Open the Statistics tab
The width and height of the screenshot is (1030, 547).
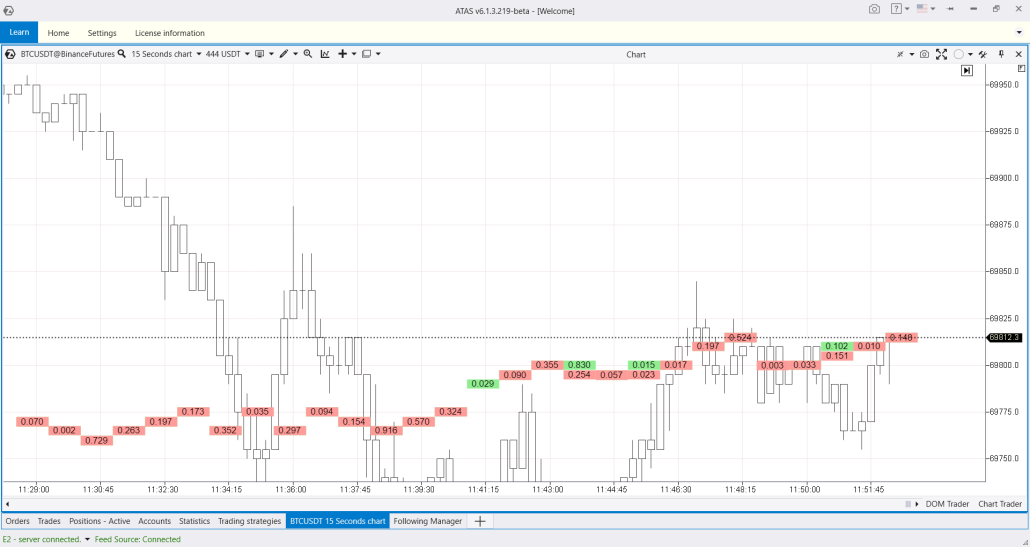[194, 521]
